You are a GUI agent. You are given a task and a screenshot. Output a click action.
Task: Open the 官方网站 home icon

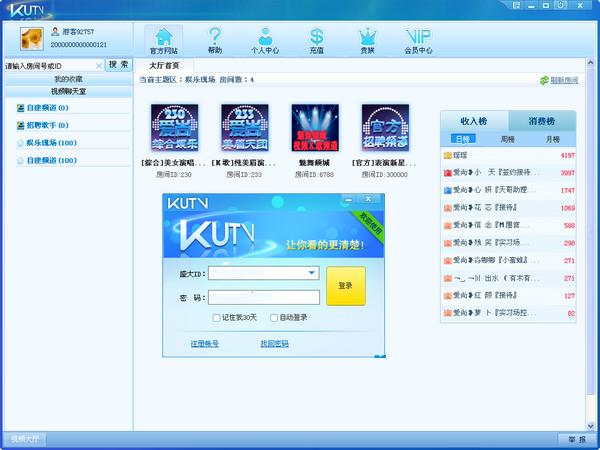[x=164, y=41]
